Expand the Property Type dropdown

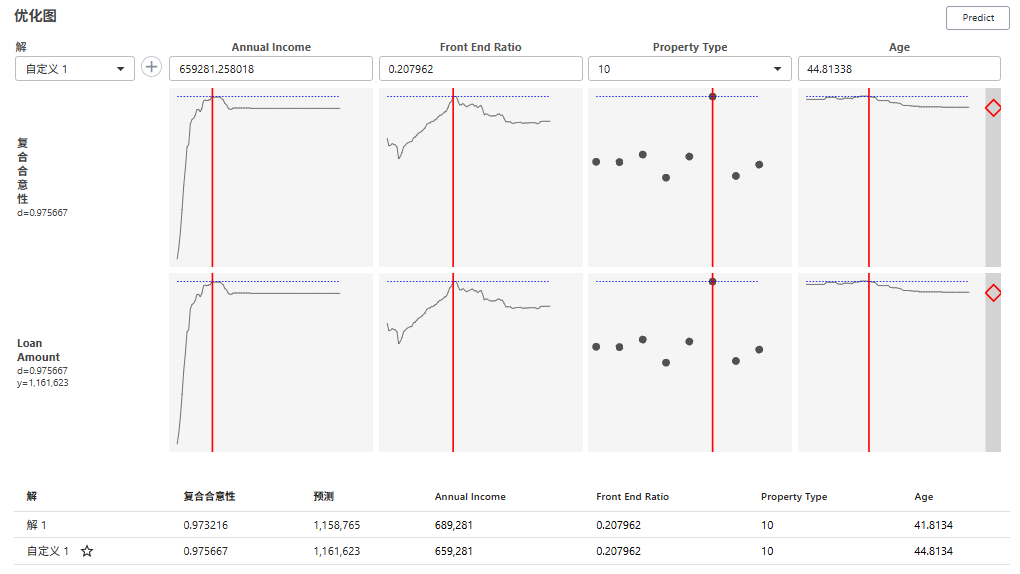tap(689, 68)
